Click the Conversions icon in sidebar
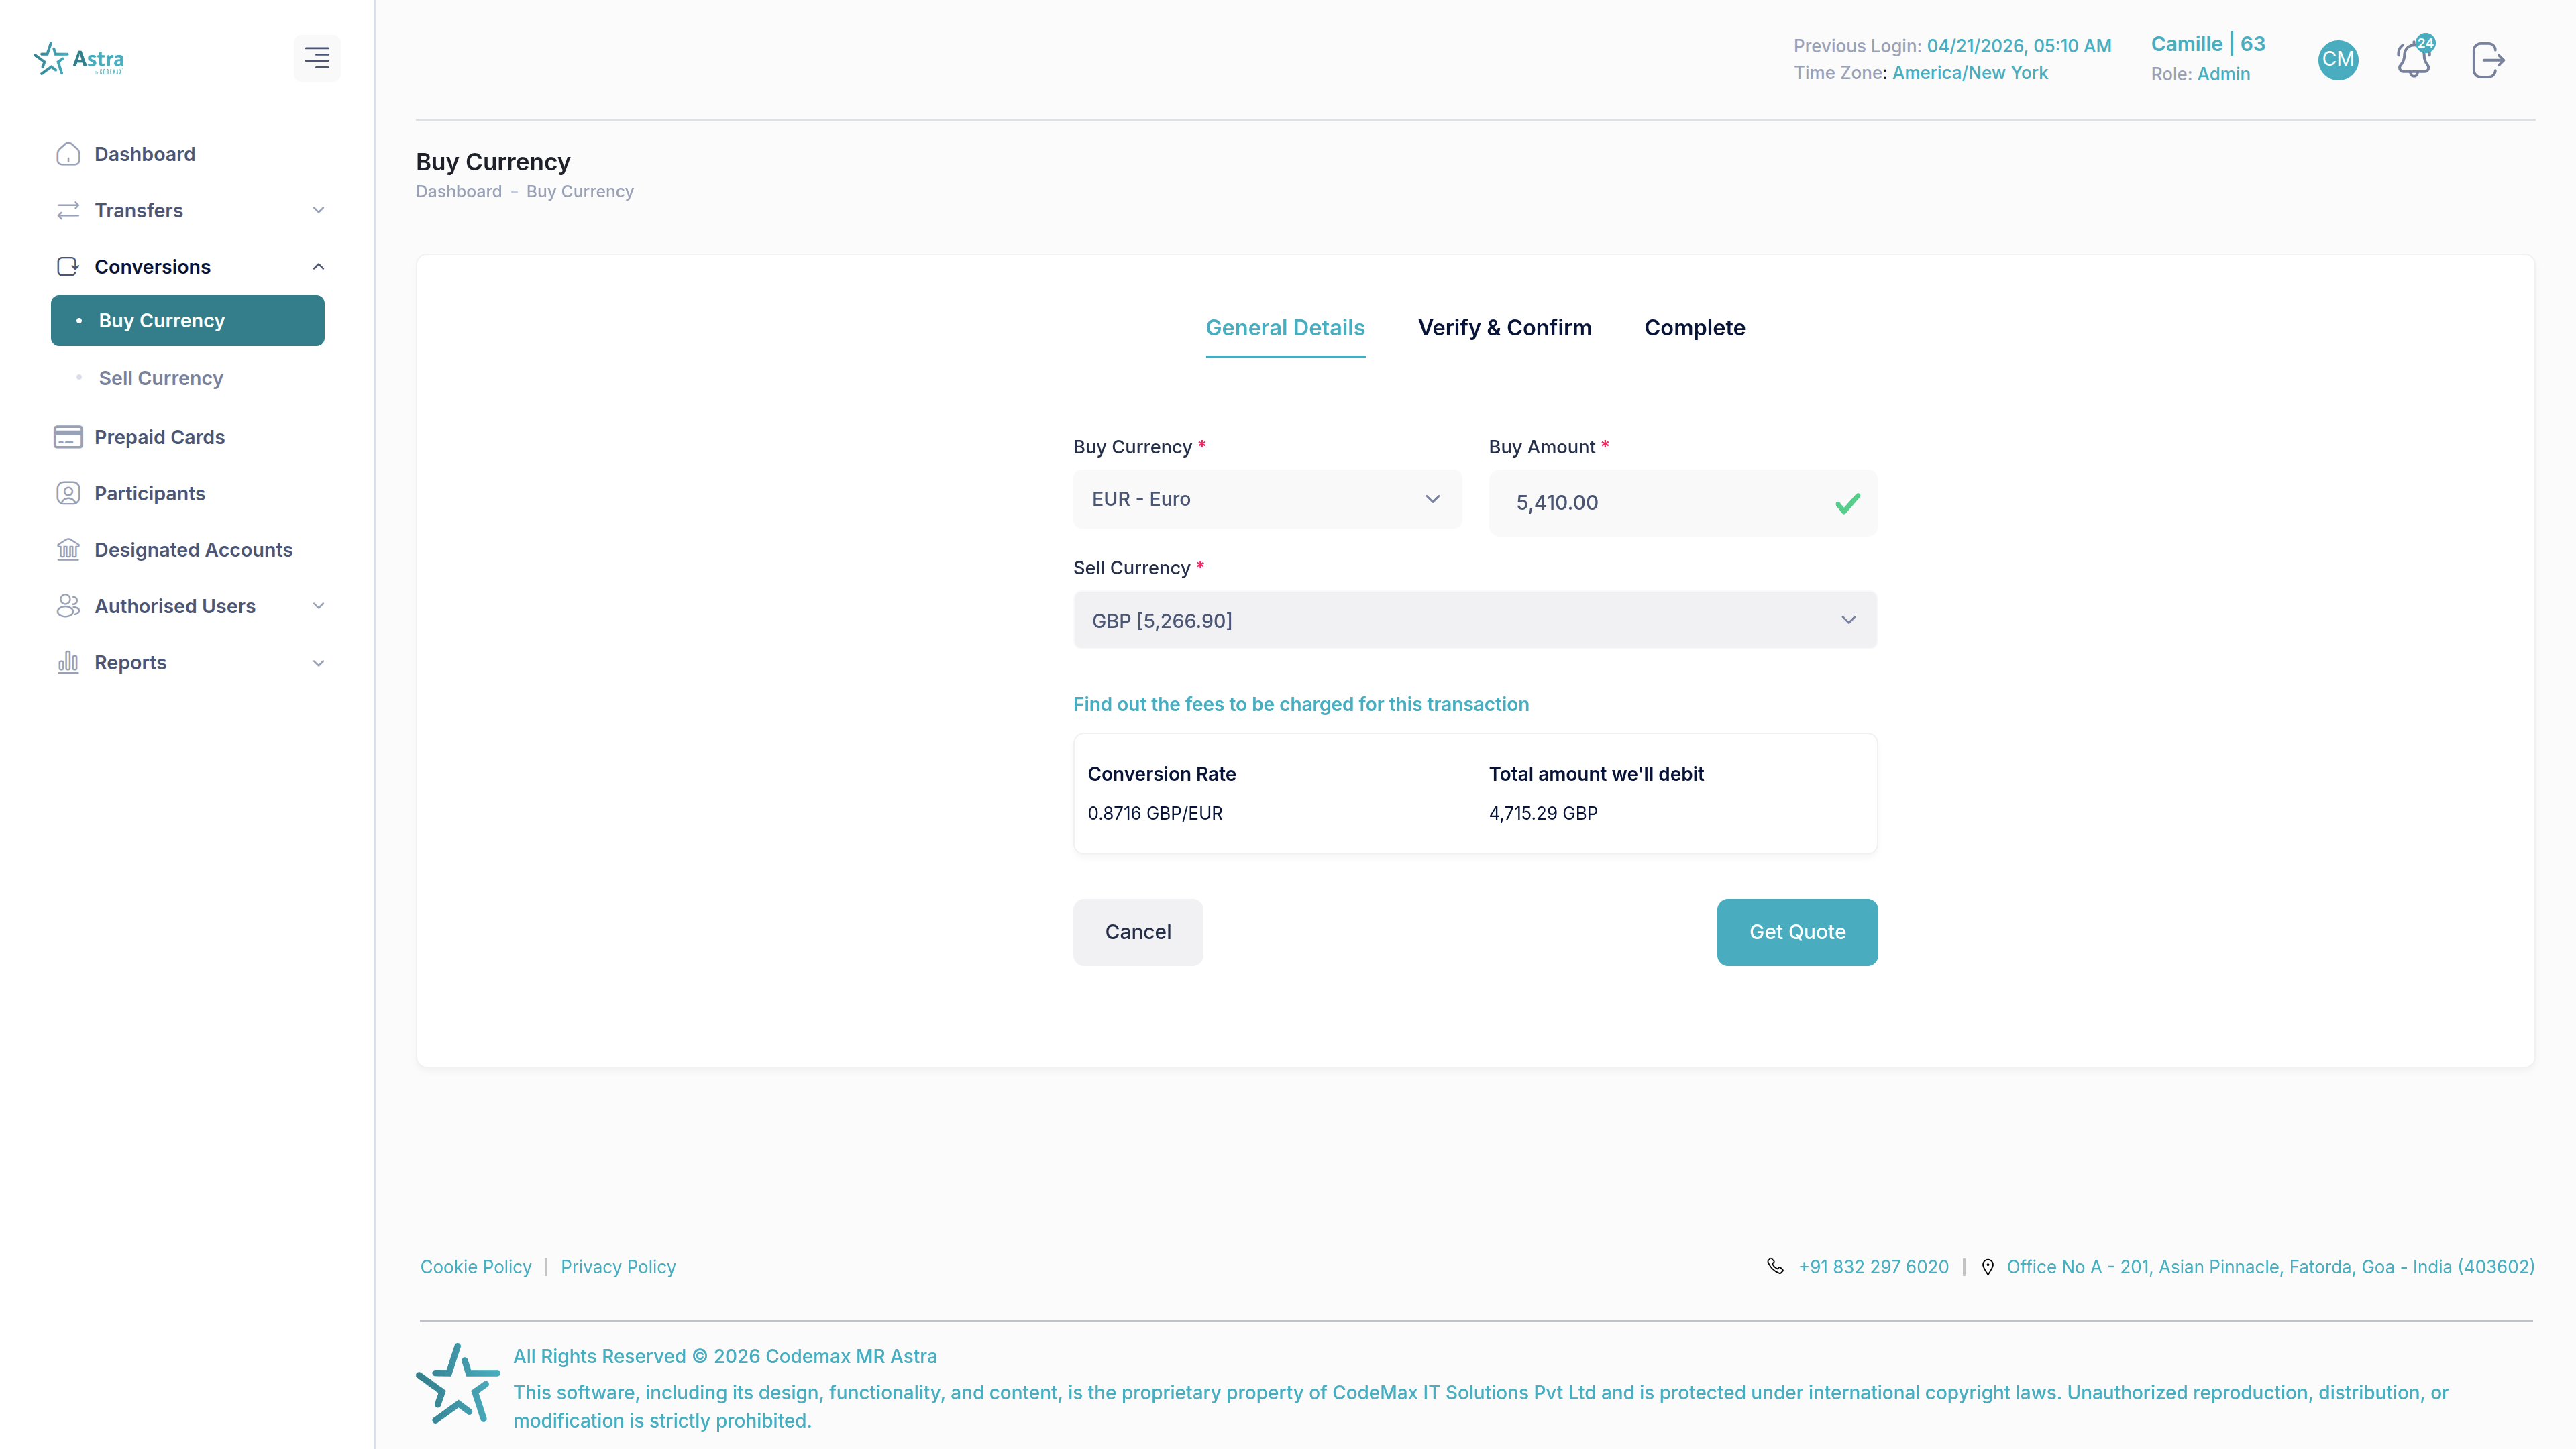Screen dimensions: 2576x1449 68,267
